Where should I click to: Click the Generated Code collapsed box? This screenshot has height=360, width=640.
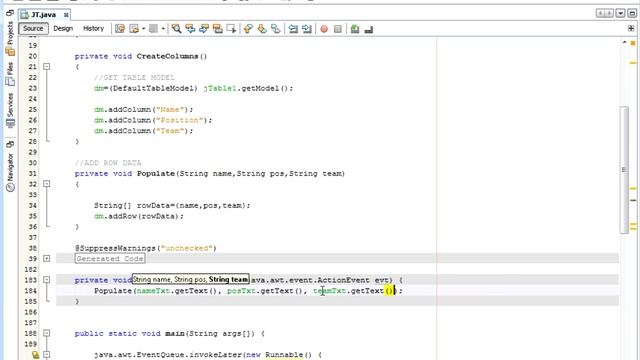(110, 259)
